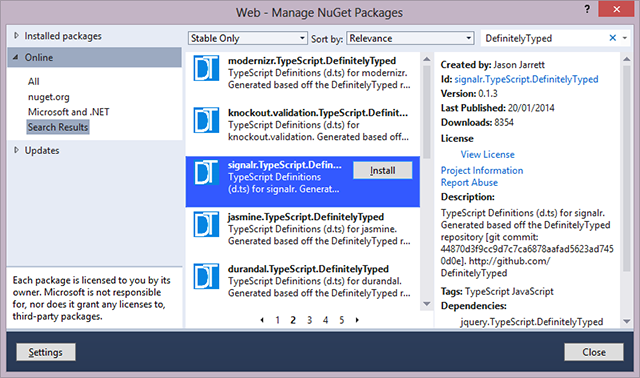Expand the Installed packages section
640x378 pixels.
point(16,36)
